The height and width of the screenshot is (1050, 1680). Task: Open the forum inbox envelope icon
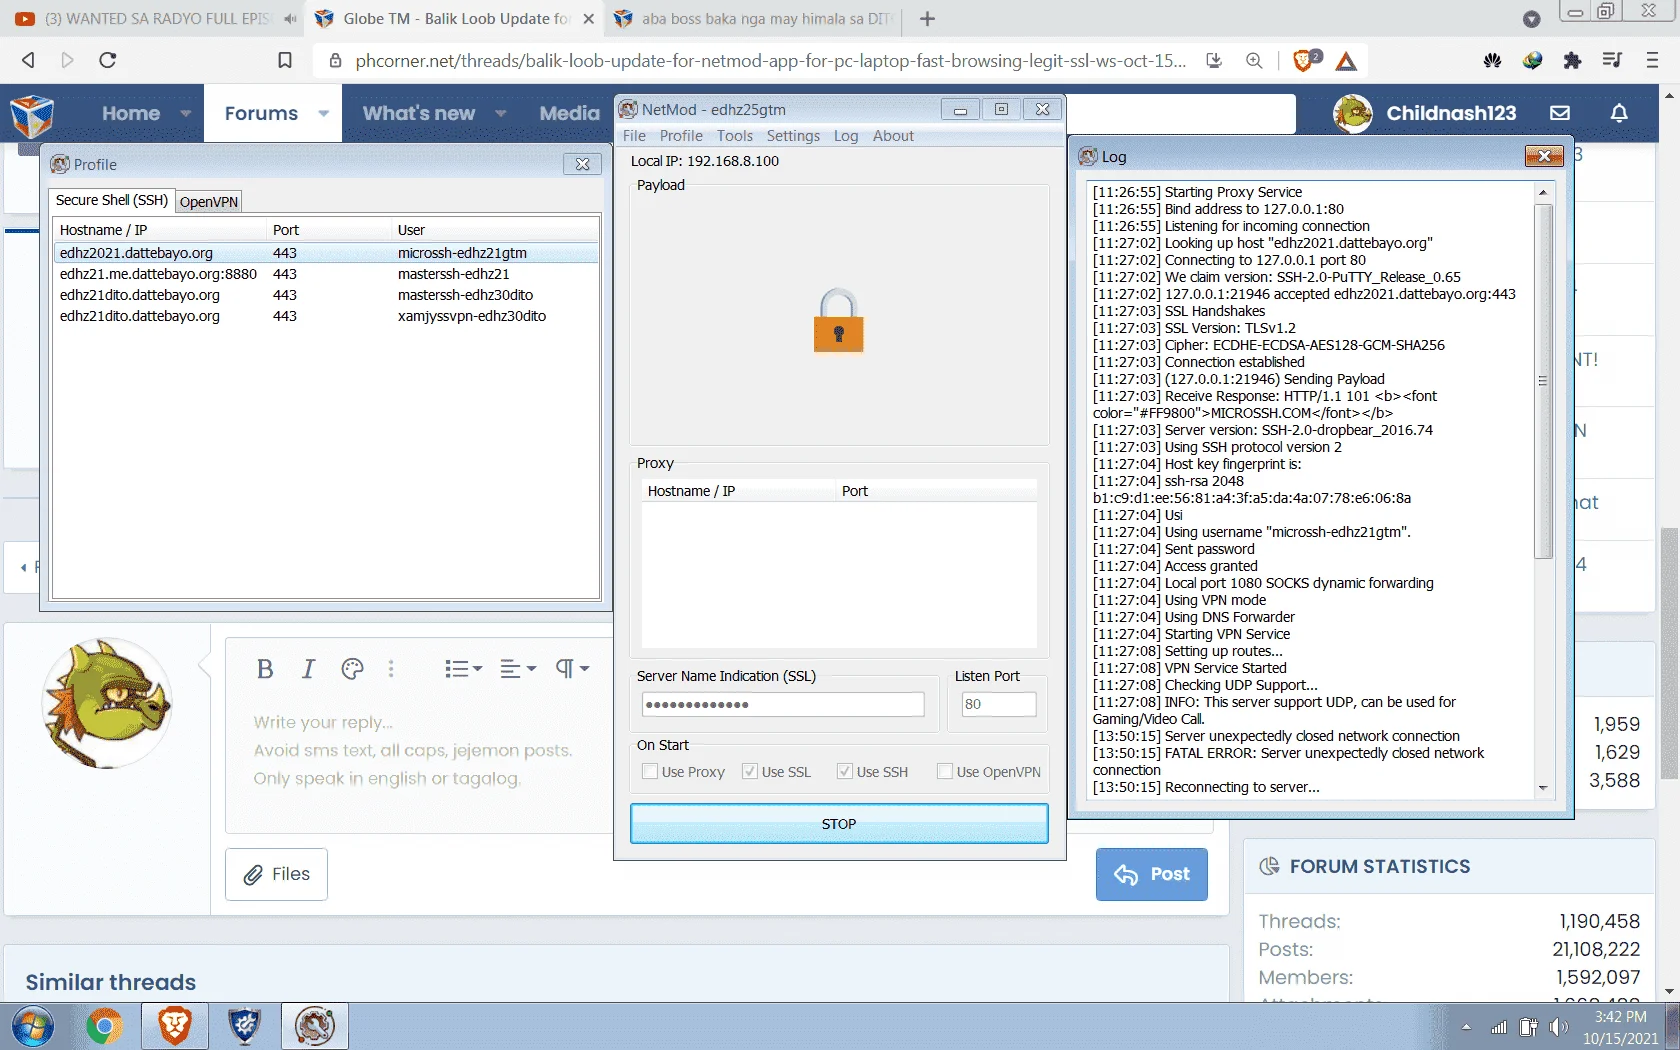point(1560,113)
